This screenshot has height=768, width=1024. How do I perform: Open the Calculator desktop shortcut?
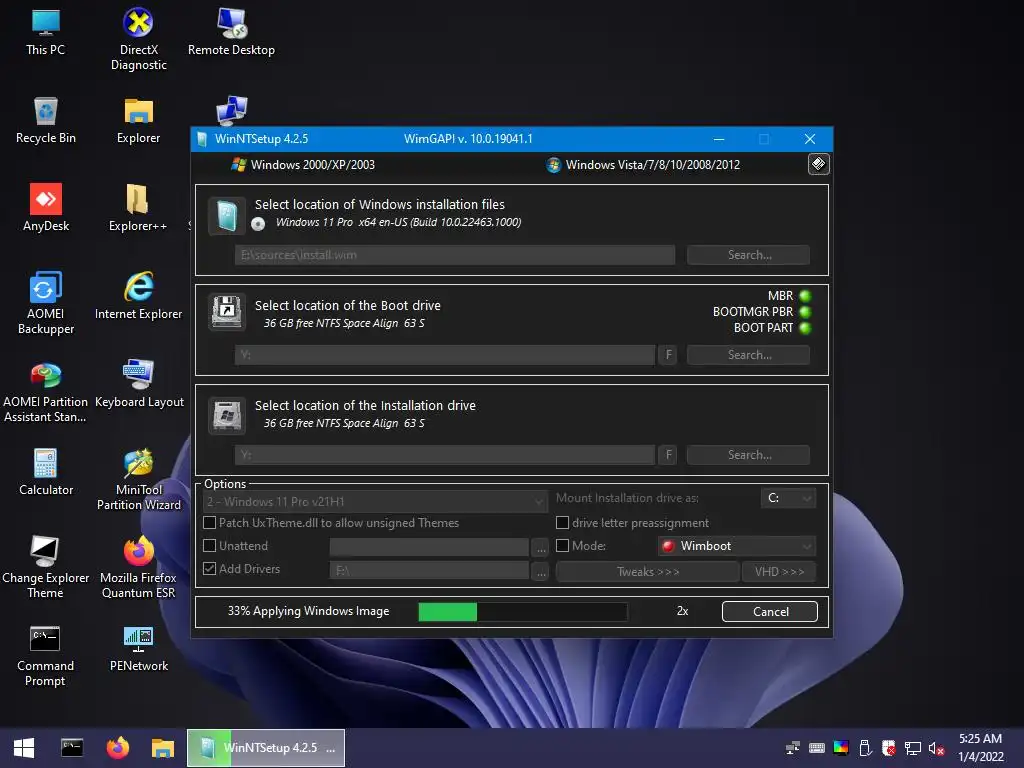tap(46, 472)
